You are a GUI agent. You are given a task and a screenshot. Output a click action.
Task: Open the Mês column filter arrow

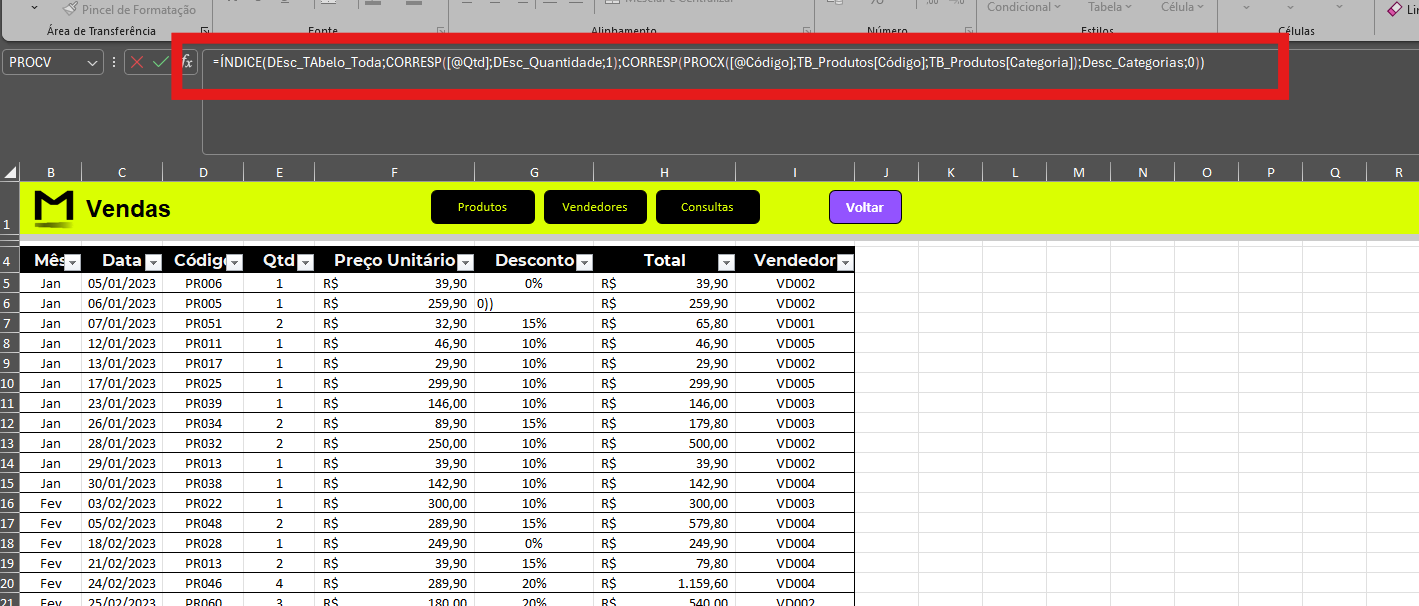tap(72, 262)
